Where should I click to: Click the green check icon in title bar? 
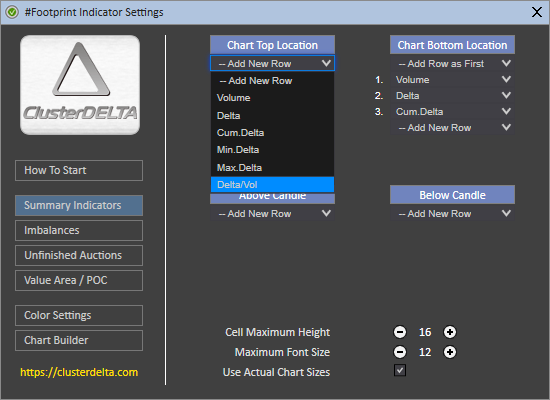pyautogui.click(x=12, y=12)
